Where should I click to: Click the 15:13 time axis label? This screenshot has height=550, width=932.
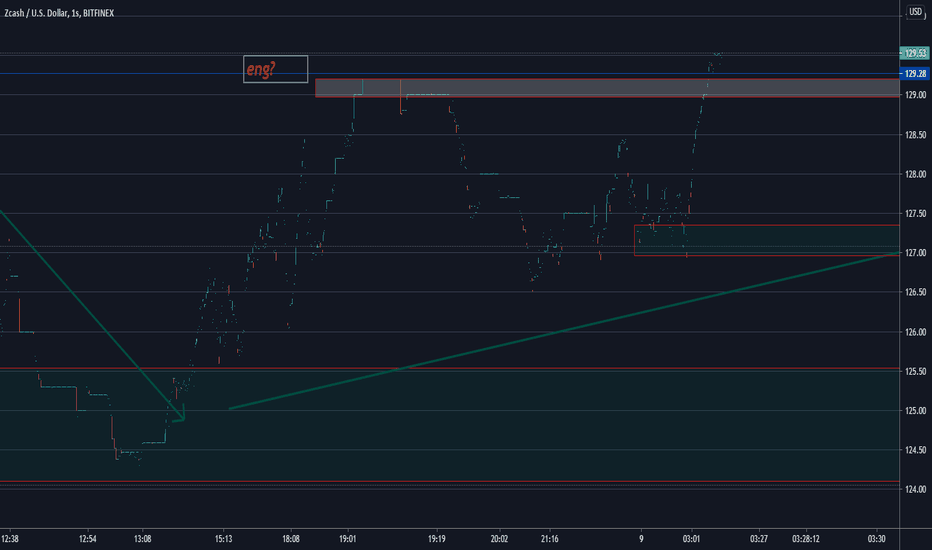[x=223, y=539]
